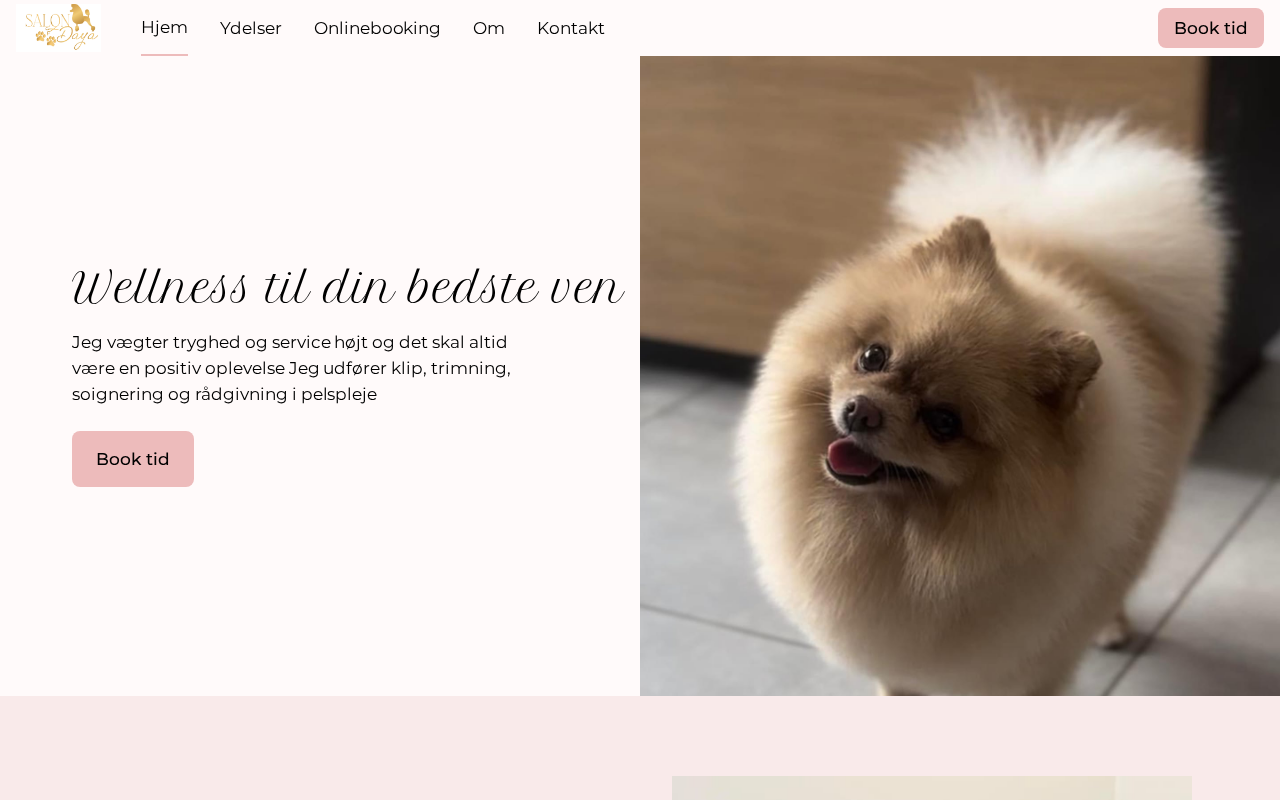Open the partially visible image at bottom
1280x800 pixels.
pos(932,788)
